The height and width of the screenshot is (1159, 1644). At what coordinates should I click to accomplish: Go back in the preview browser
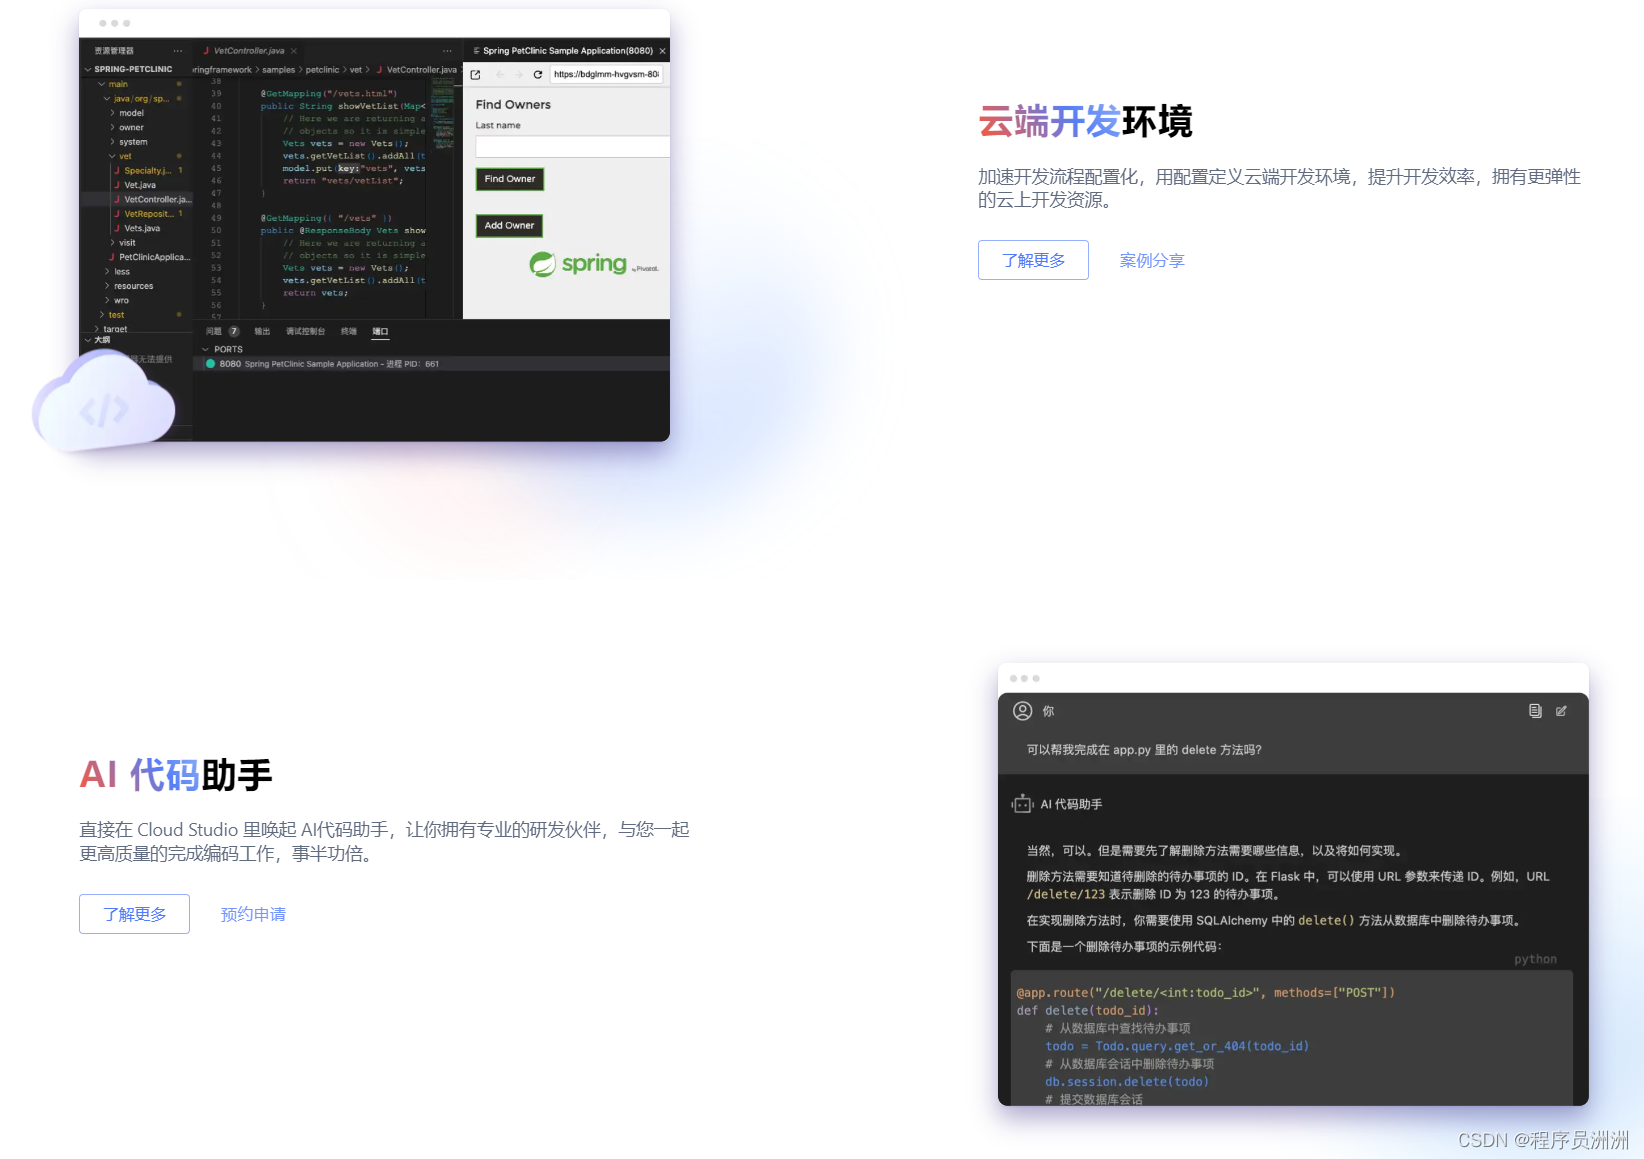click(500, 75)
